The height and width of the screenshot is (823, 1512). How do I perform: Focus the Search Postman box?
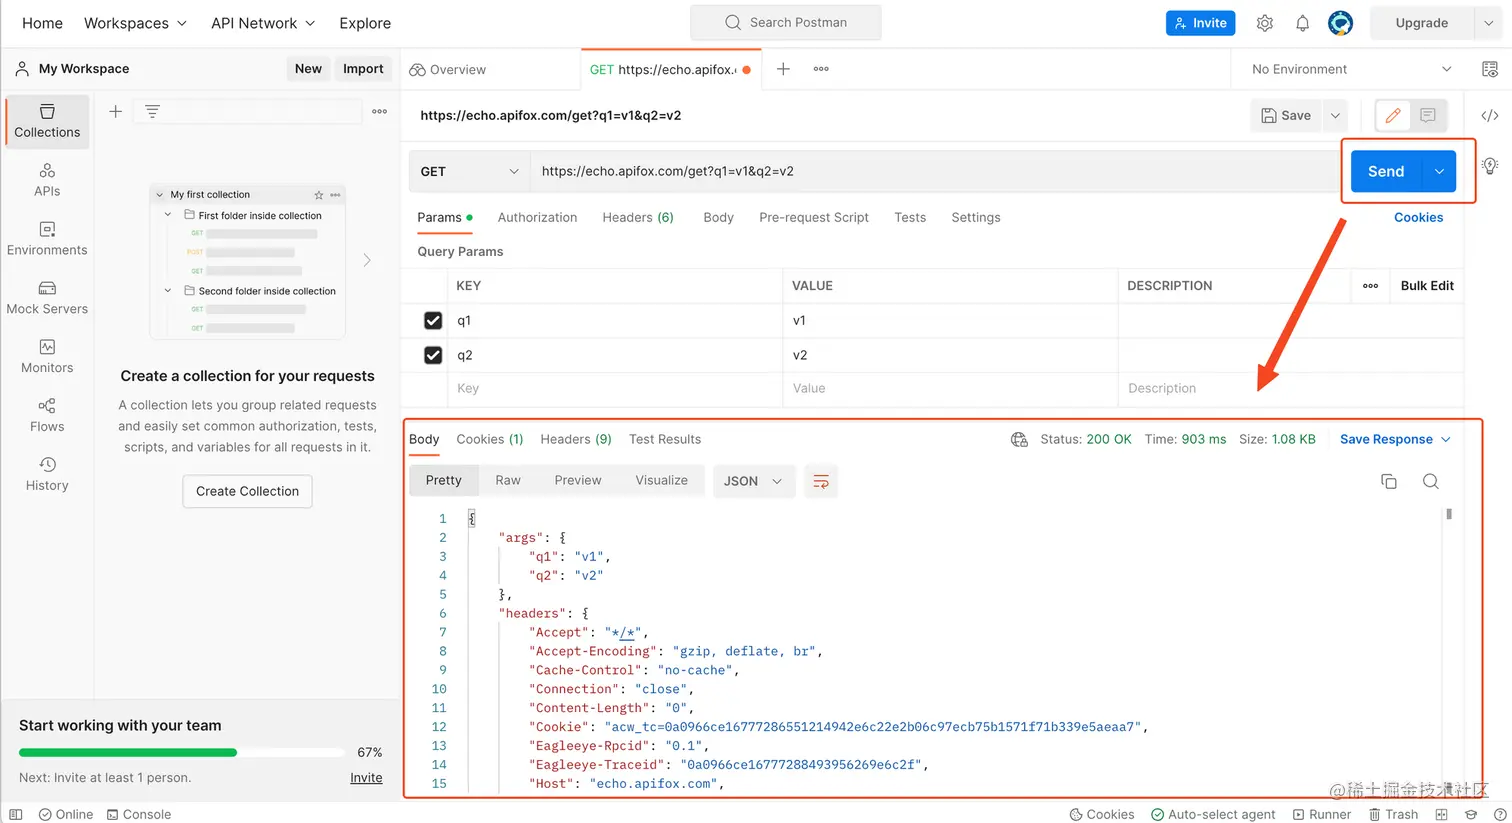click(786, 23)
